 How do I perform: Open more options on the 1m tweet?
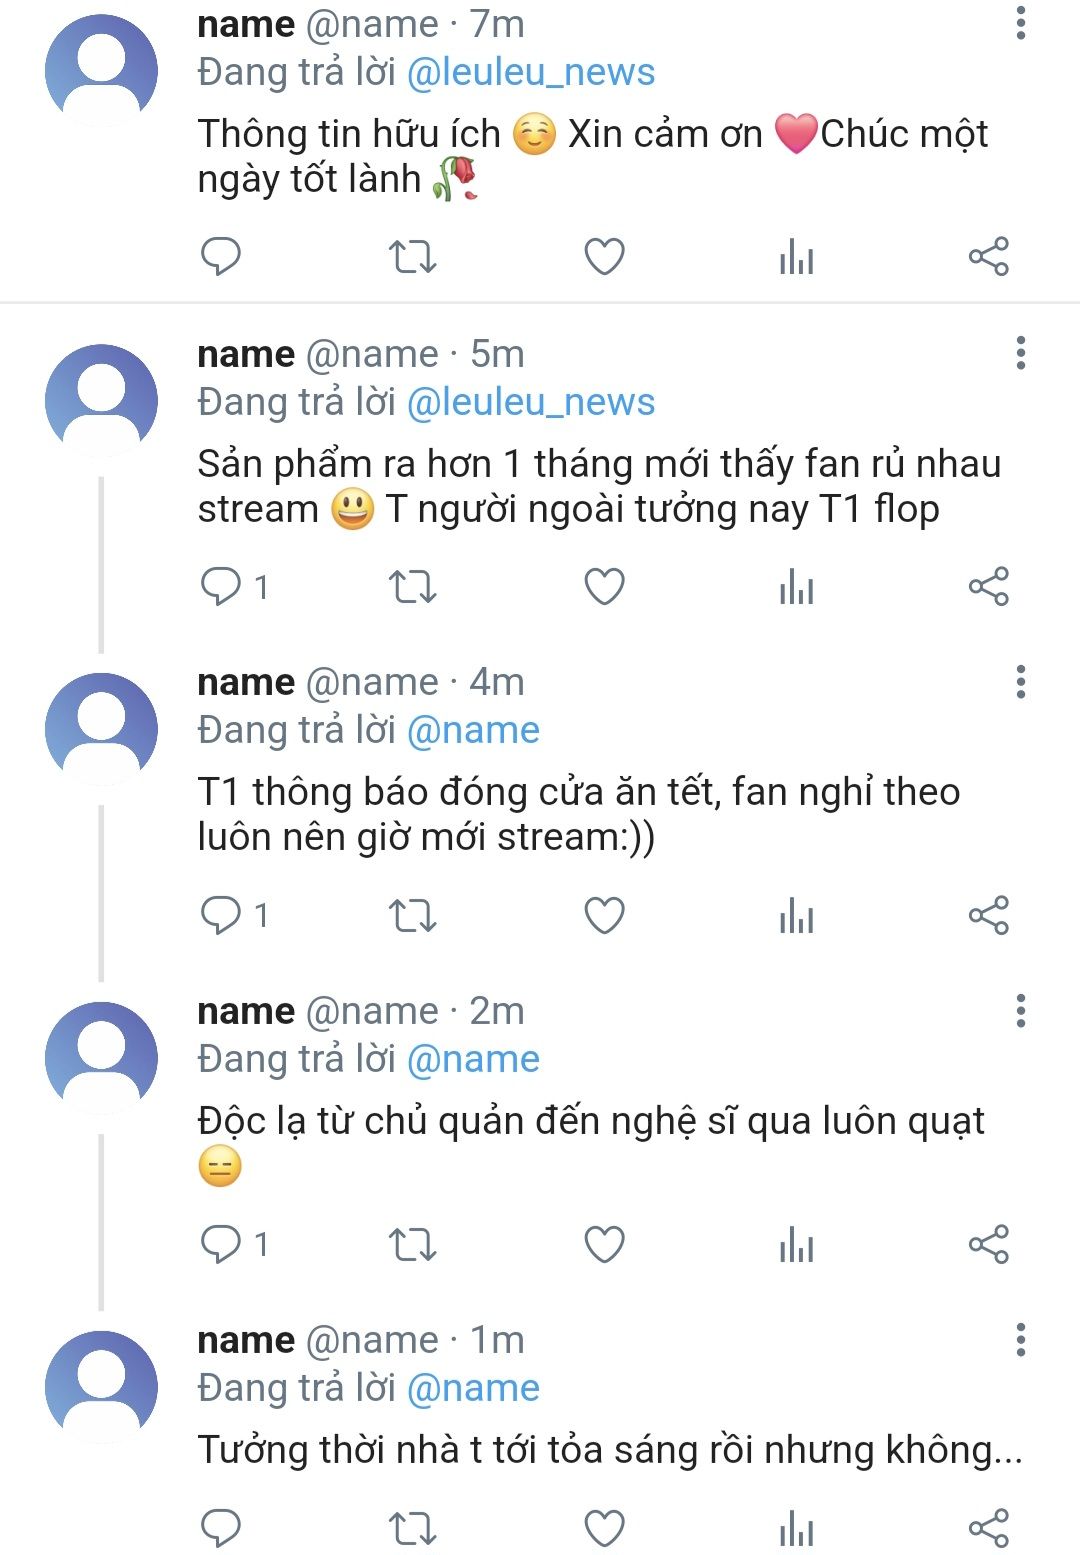click(1020, 1340)
